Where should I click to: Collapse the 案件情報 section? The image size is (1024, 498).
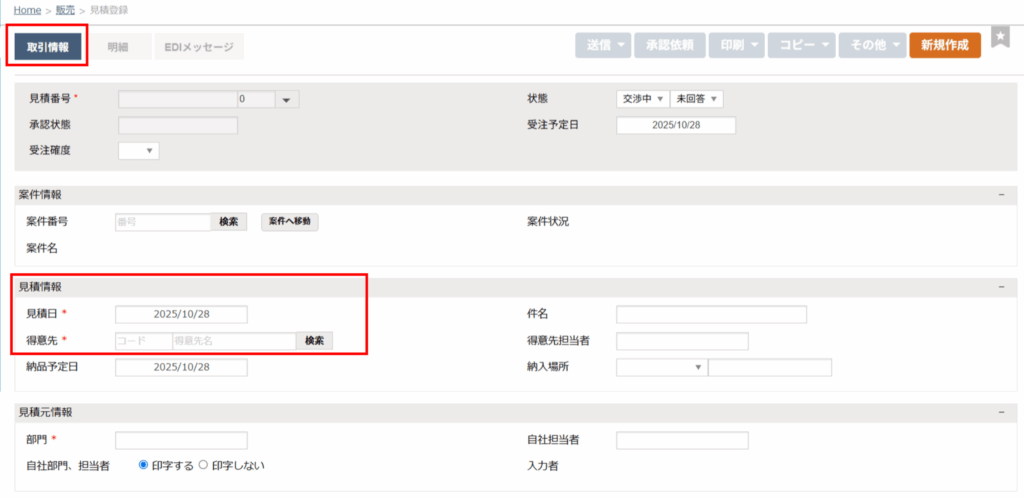(1000, 195)
